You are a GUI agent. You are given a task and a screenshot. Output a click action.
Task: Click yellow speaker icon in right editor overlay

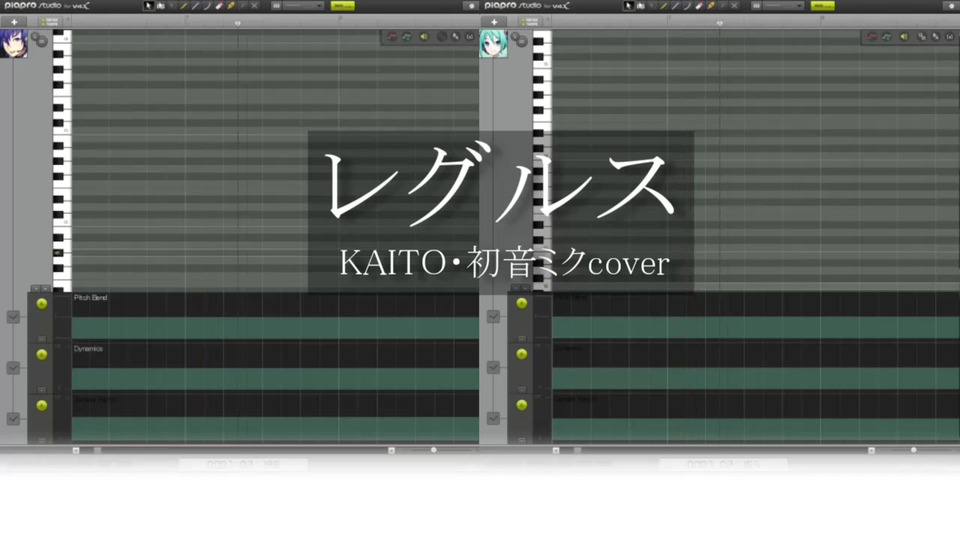pos(904,37)
